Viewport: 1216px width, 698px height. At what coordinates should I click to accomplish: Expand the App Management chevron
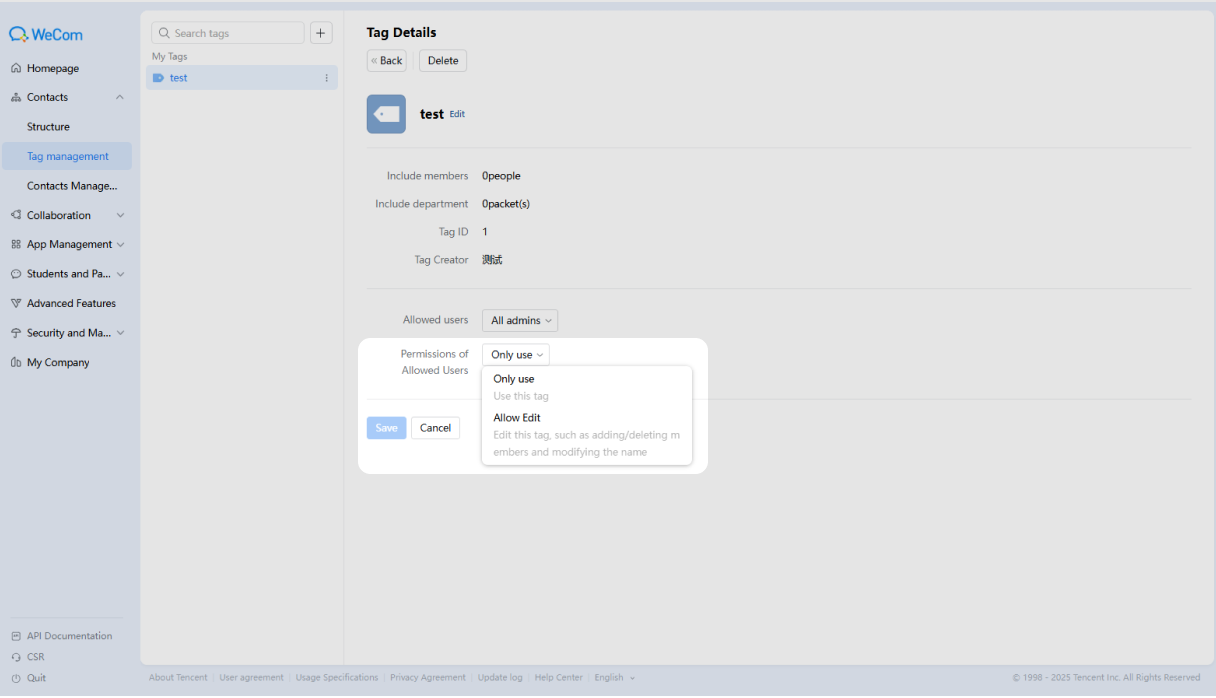pyautogui.click(x=120, y=245)
